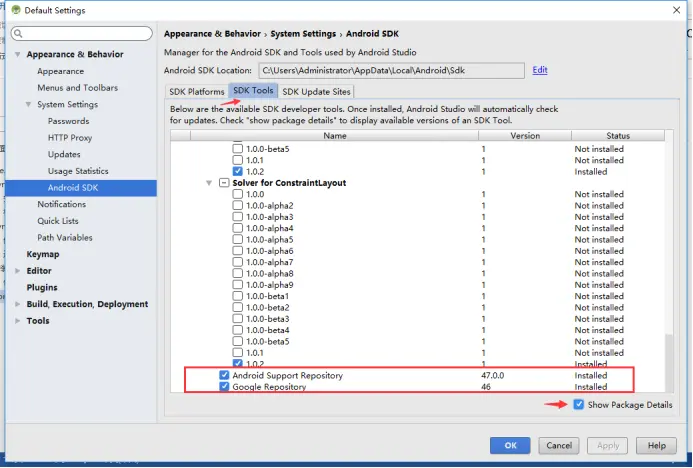This screenshot has width=693, height=468.
Task: Open the Notifications settings
Action: (x=62, y=204)
